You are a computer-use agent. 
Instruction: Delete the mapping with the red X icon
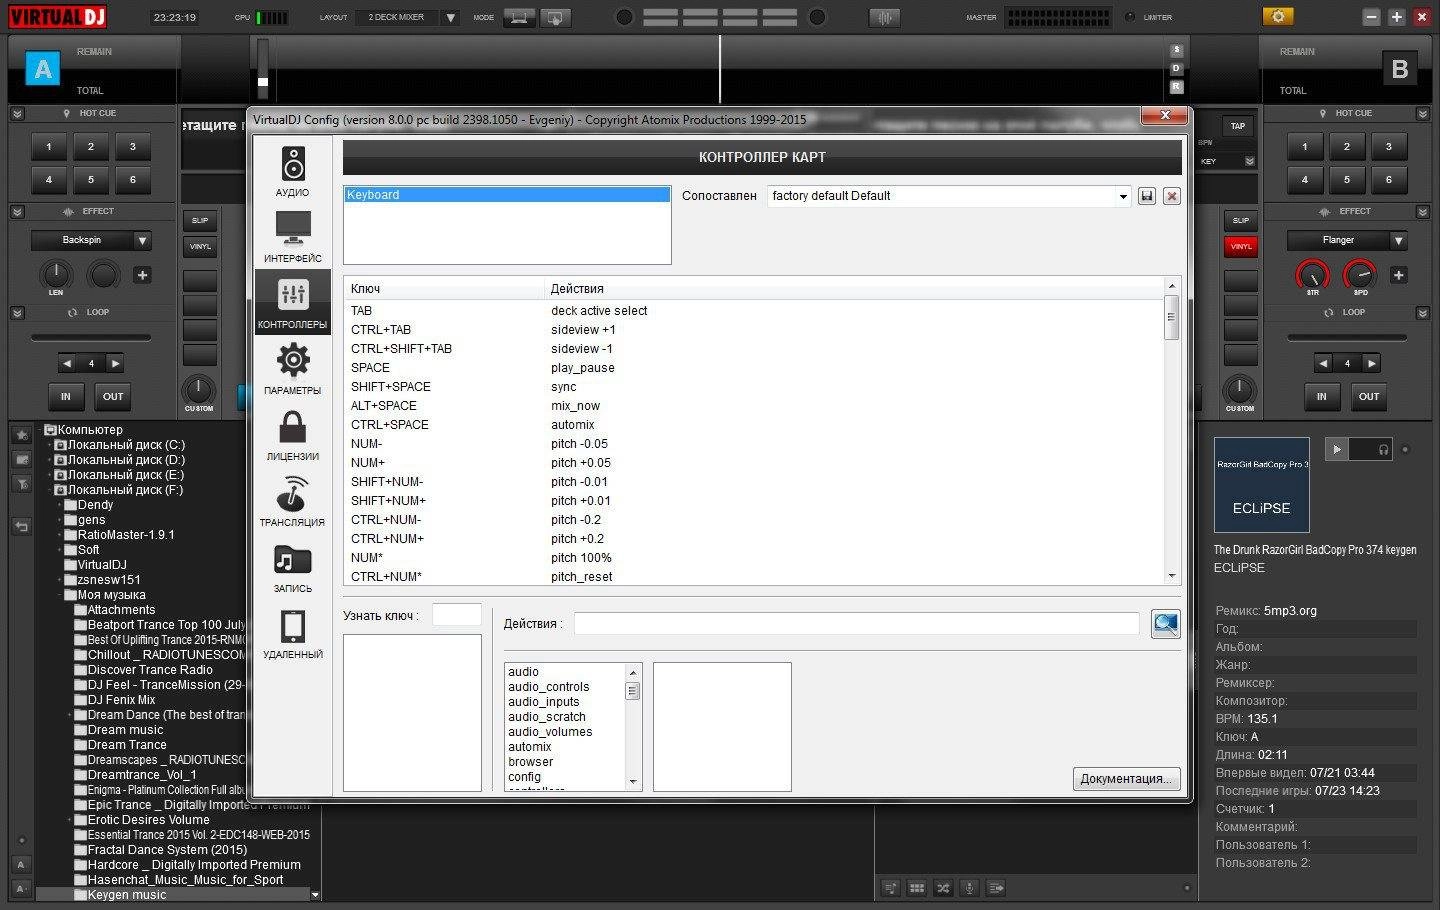[1172, 196]
